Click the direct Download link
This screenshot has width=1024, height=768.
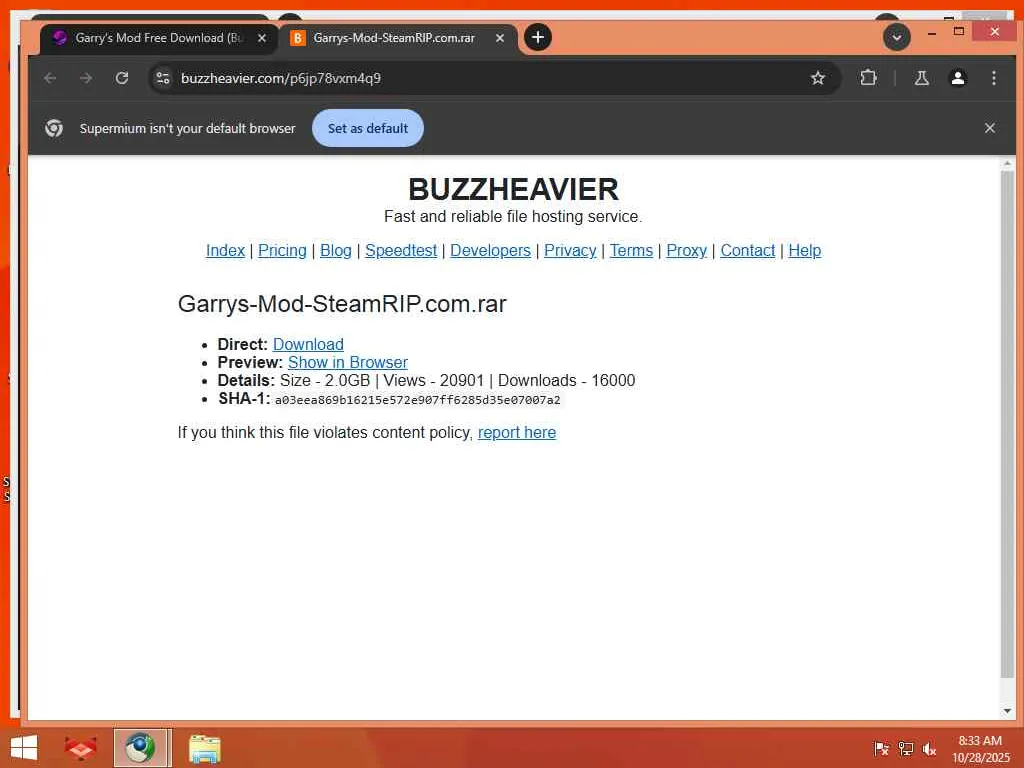click(x=308, y=344)
